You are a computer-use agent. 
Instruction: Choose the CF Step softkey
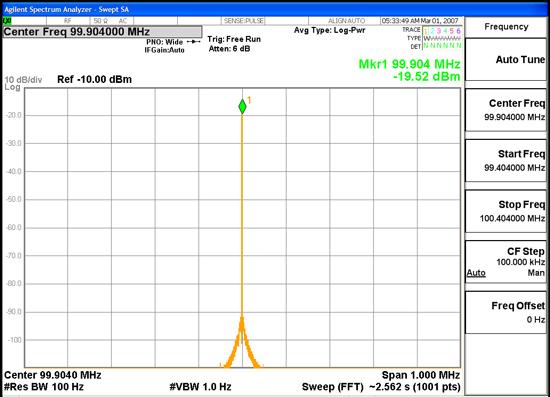[505, 262]
